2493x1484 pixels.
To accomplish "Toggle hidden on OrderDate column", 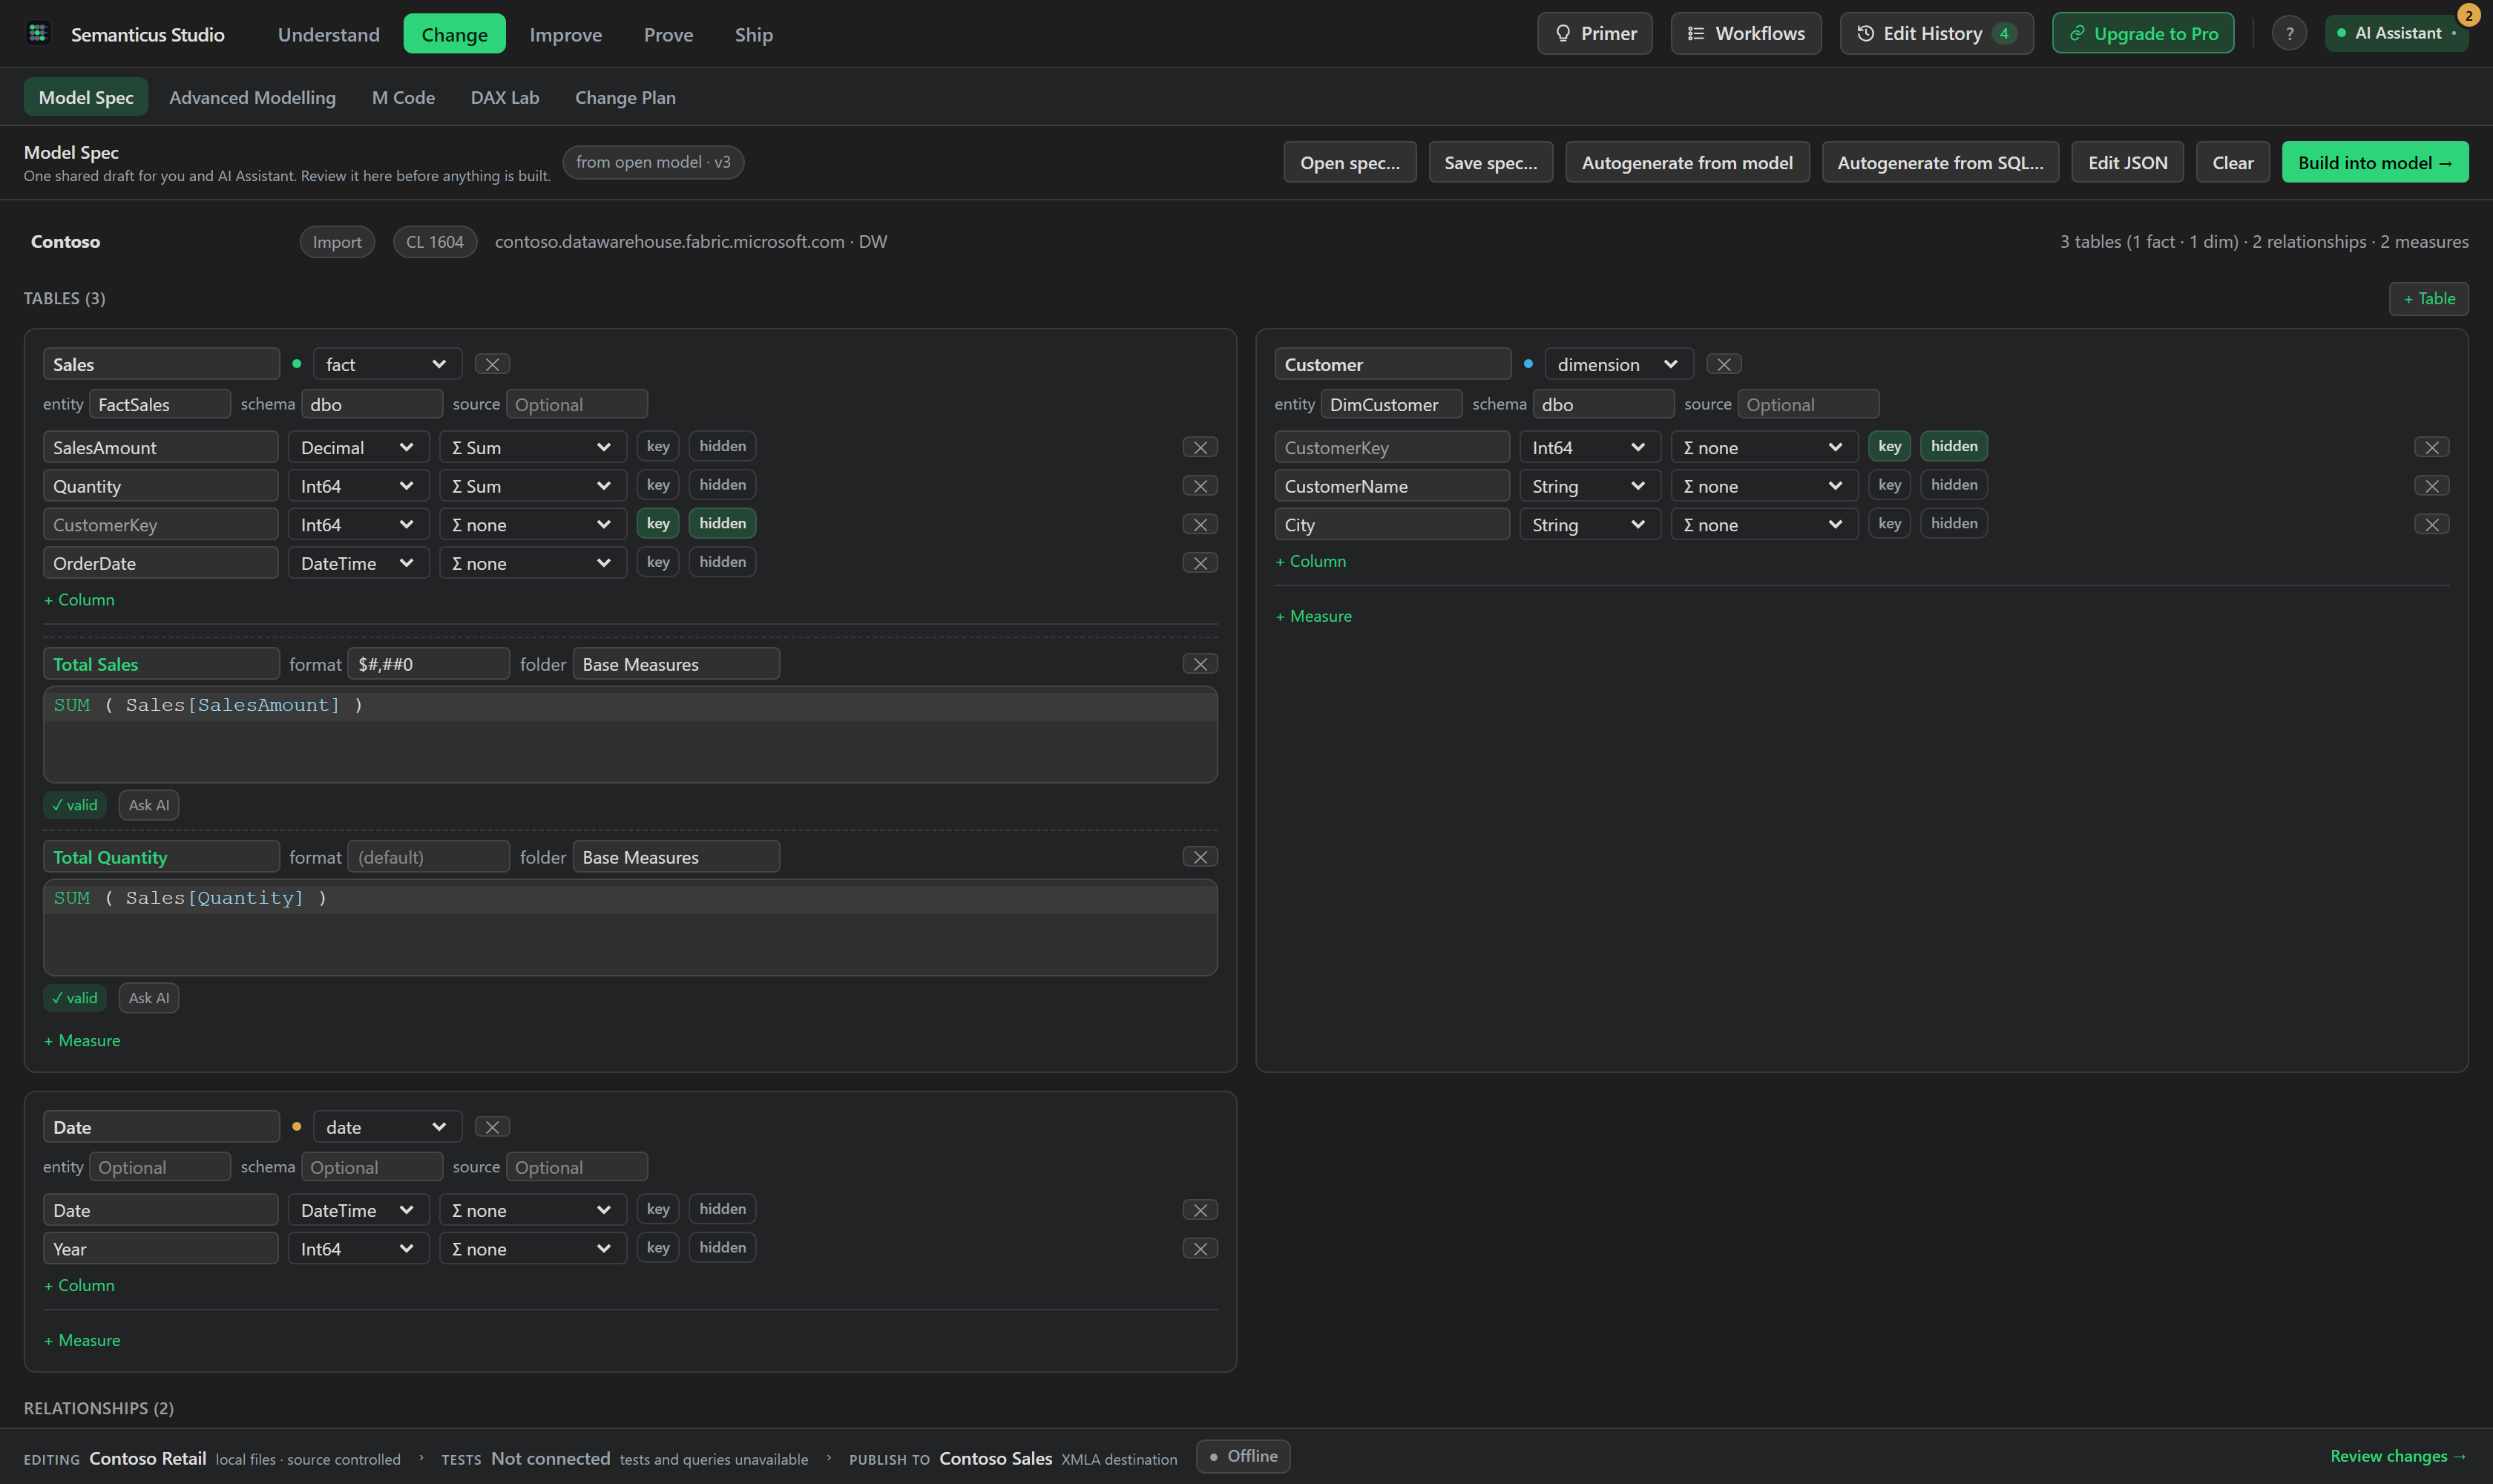I will coord(722,562).
